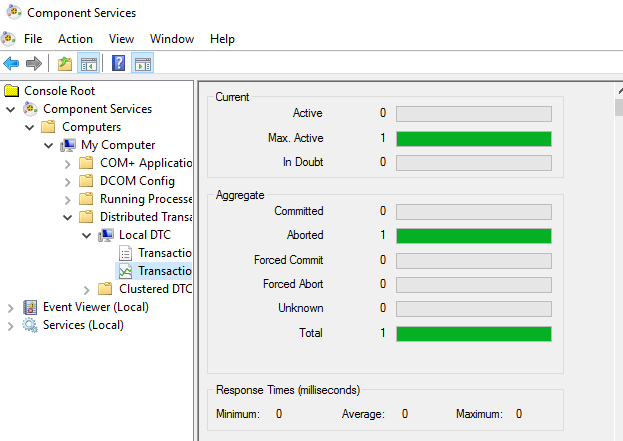
Task: Expand the Clustered DTCs folder node
Action: click(x=86, y=289)
